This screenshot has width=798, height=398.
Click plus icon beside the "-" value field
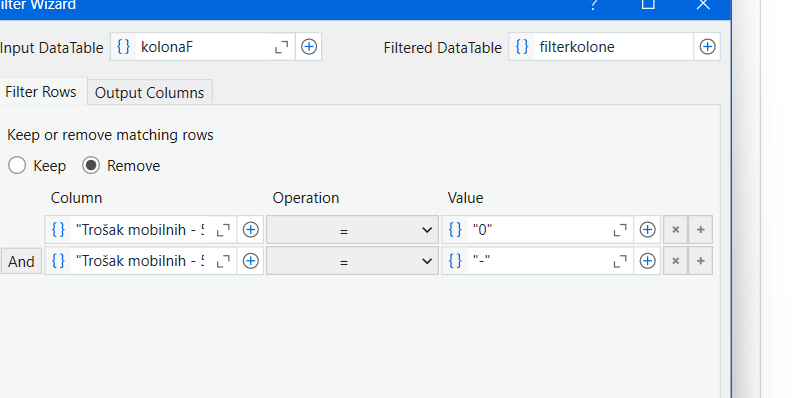tap(647, 261)
